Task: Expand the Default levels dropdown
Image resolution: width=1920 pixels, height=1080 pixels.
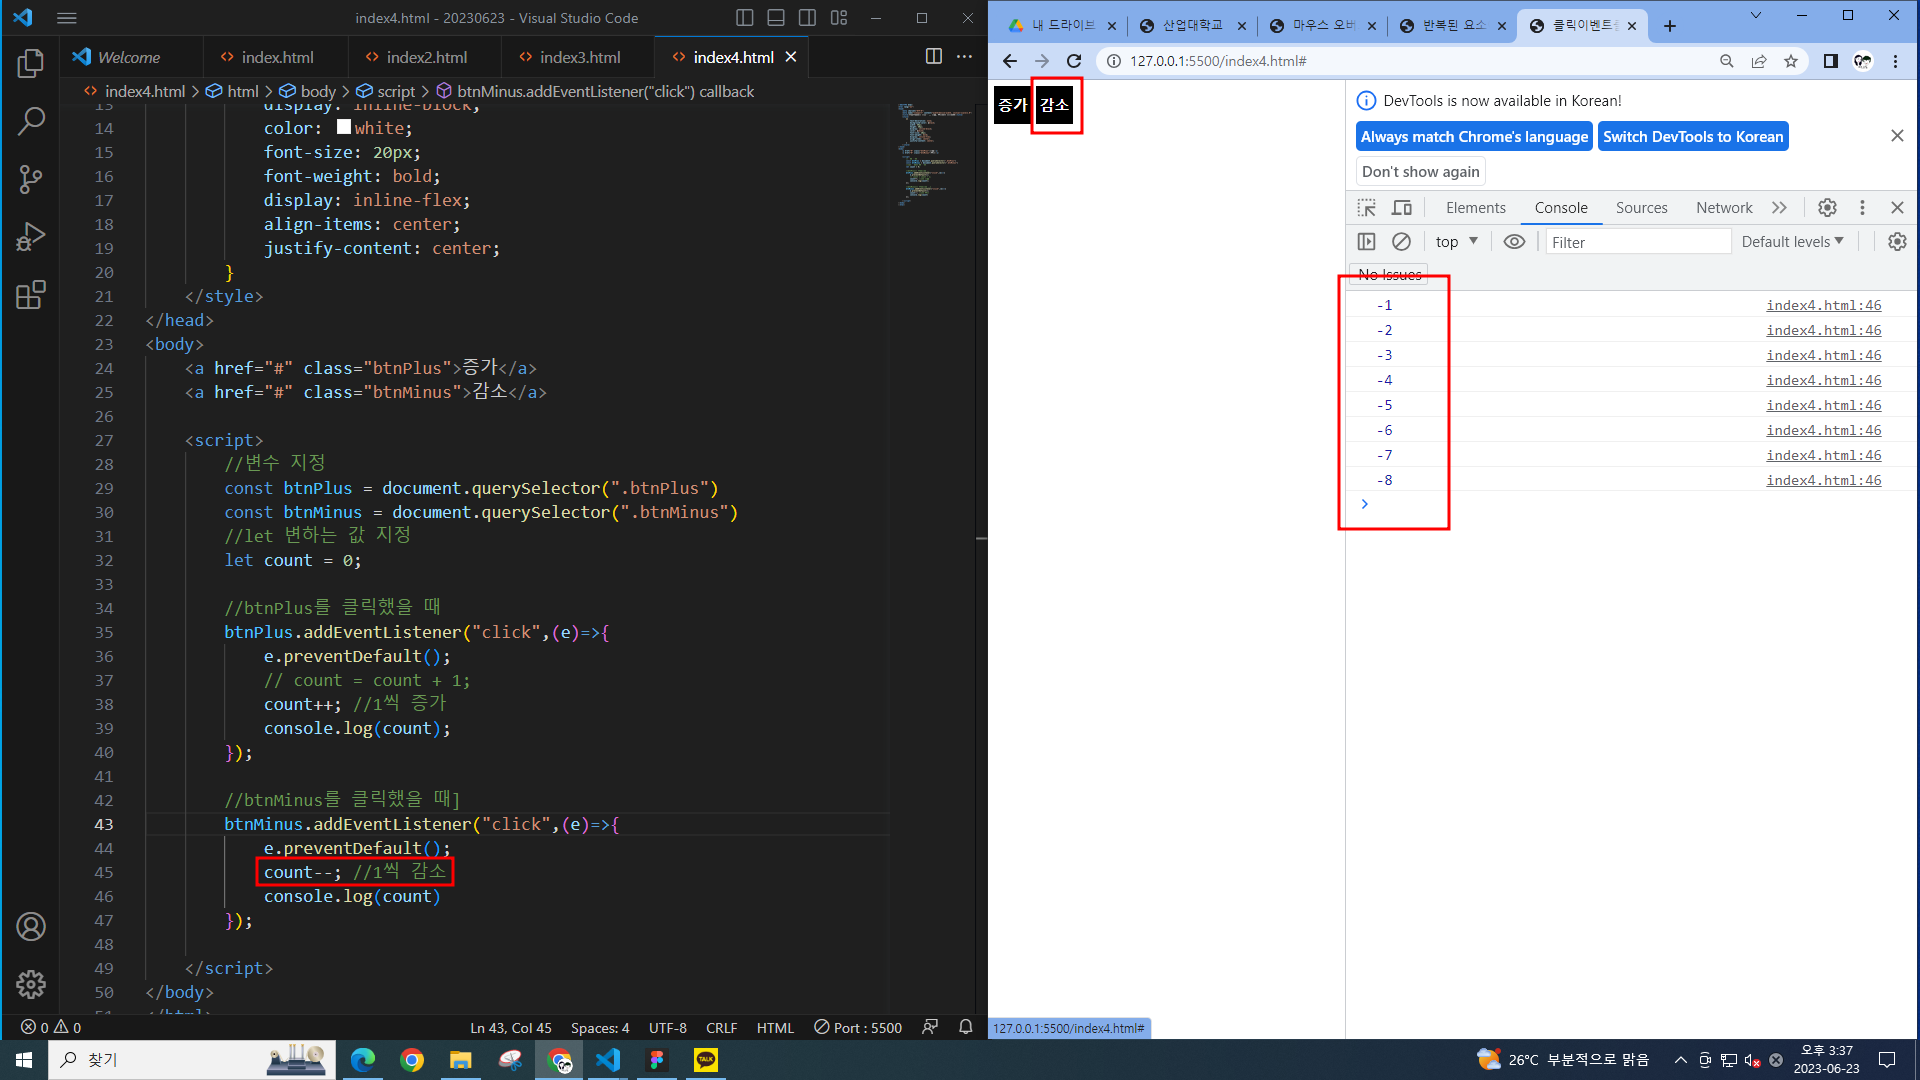Action: [1792, 242]
